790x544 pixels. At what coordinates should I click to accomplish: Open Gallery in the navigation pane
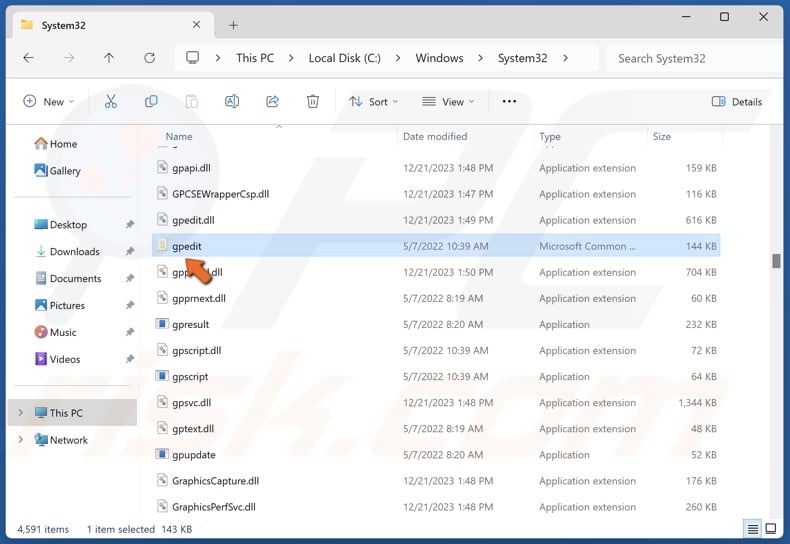point(57,171)
